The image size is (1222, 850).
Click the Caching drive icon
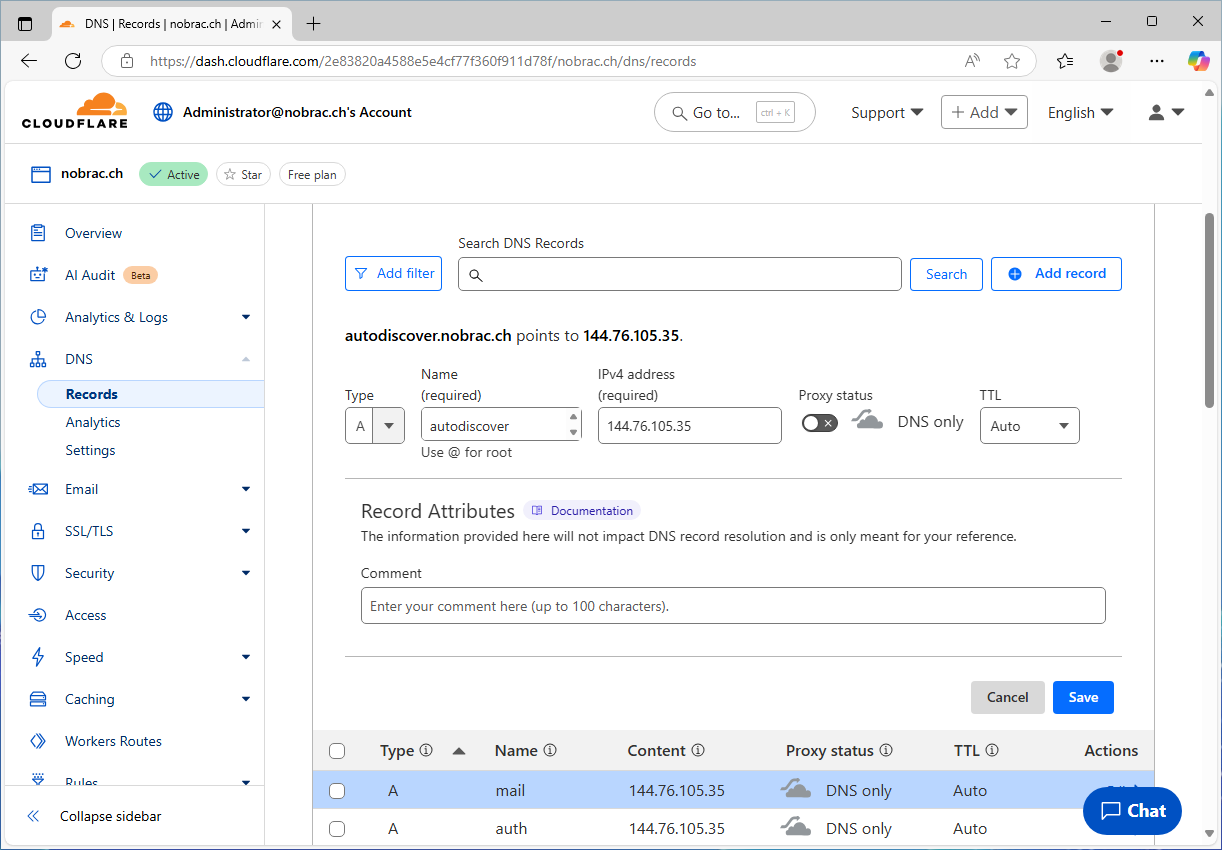tap(38, 699)
